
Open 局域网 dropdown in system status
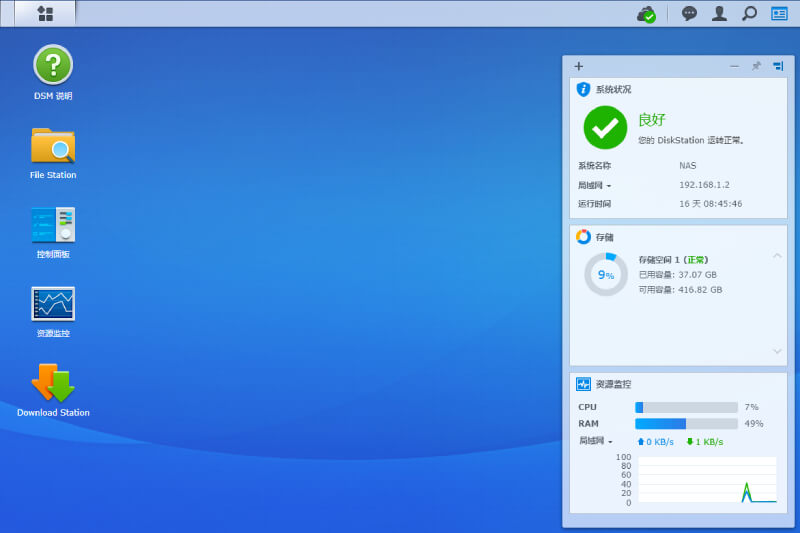[594, 185]
